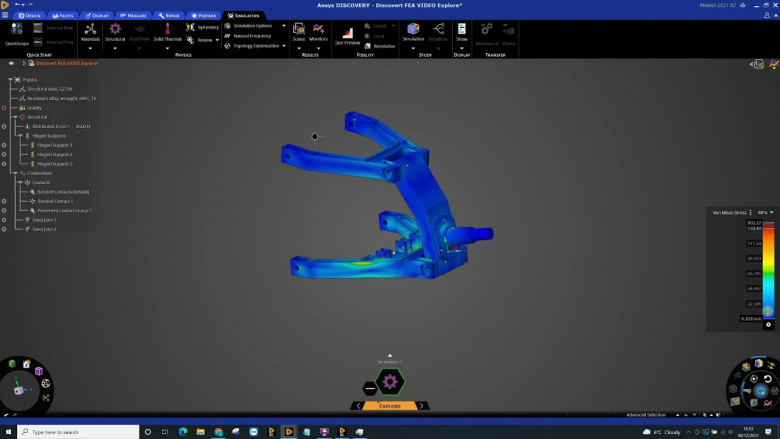
Task: Open the Monitors results tool
Action: pos(318,30)
